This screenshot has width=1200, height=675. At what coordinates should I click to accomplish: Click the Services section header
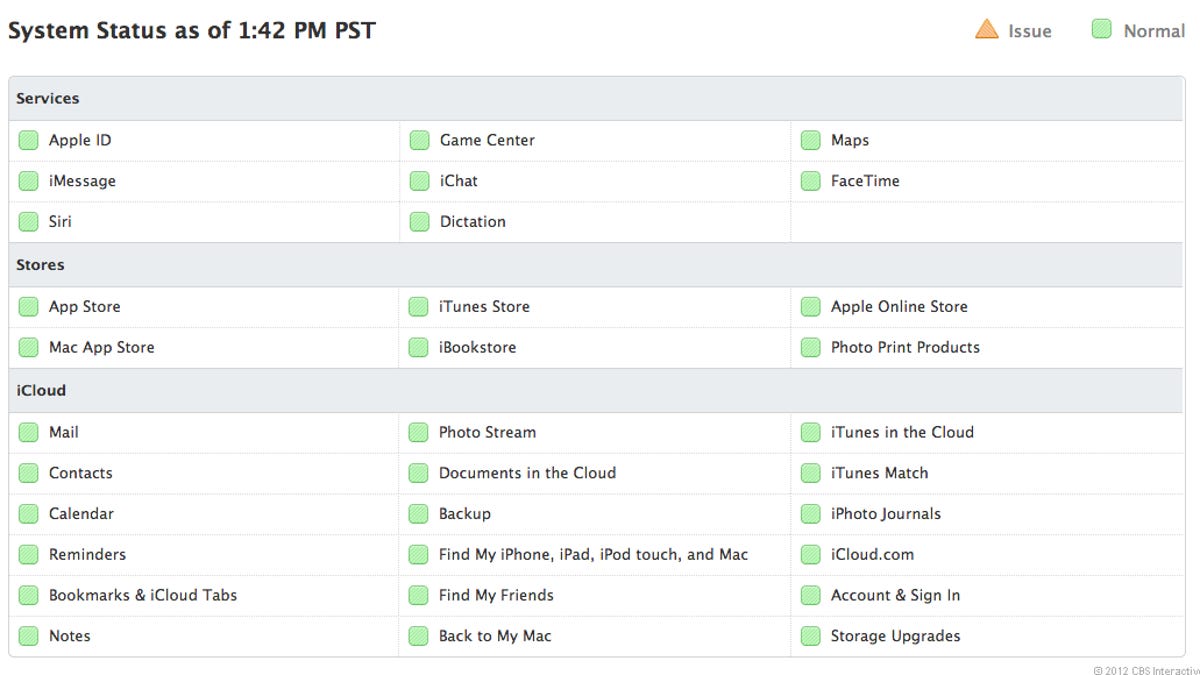tap(48, 99)
